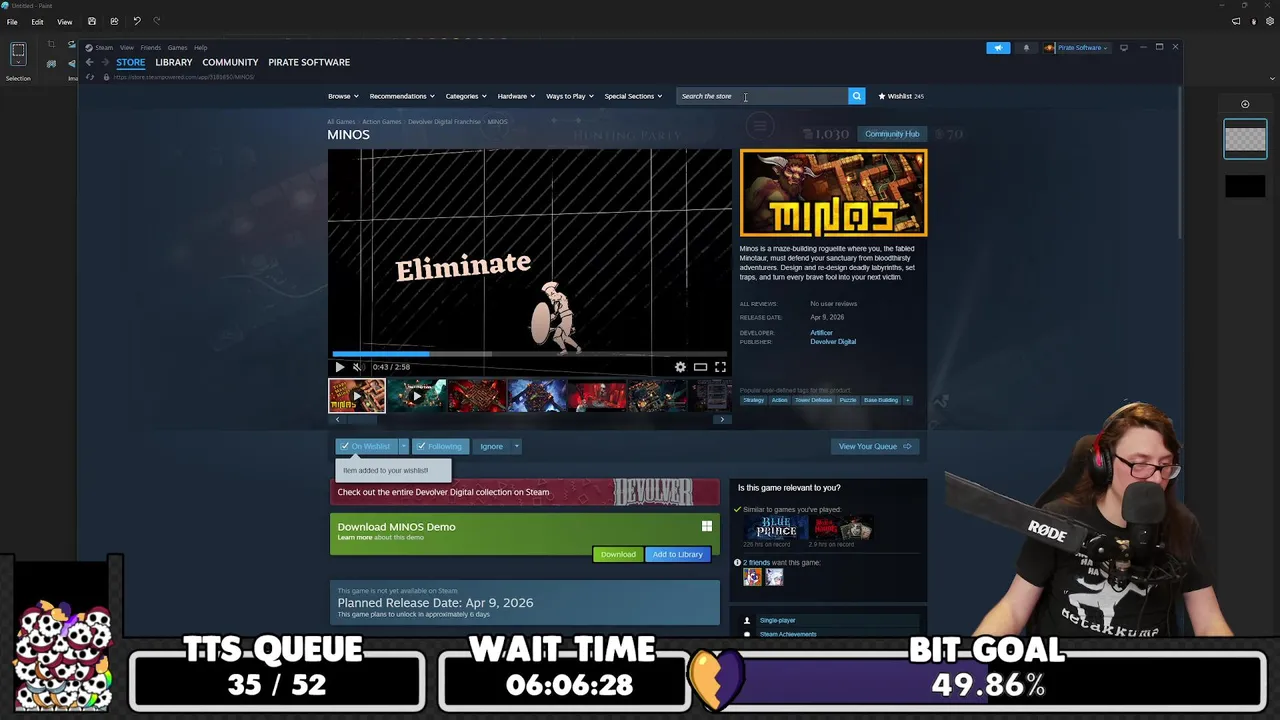Screen dimensions: 1280x720
Task: Unmute the trailer video
Action: 357,367
